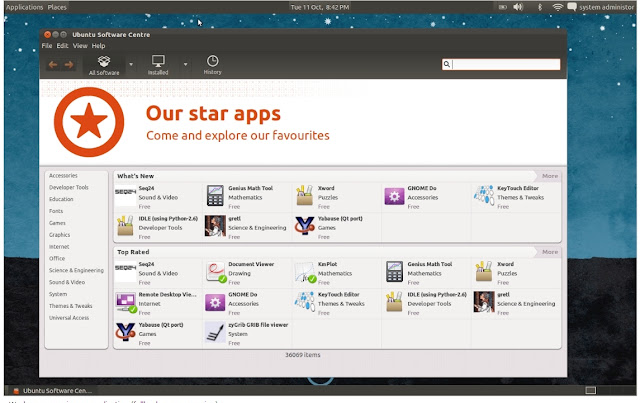This screenshot has width=640, height=403.
Task: Click the Seq24 title in Top Rated
Action: pos(146,264)
